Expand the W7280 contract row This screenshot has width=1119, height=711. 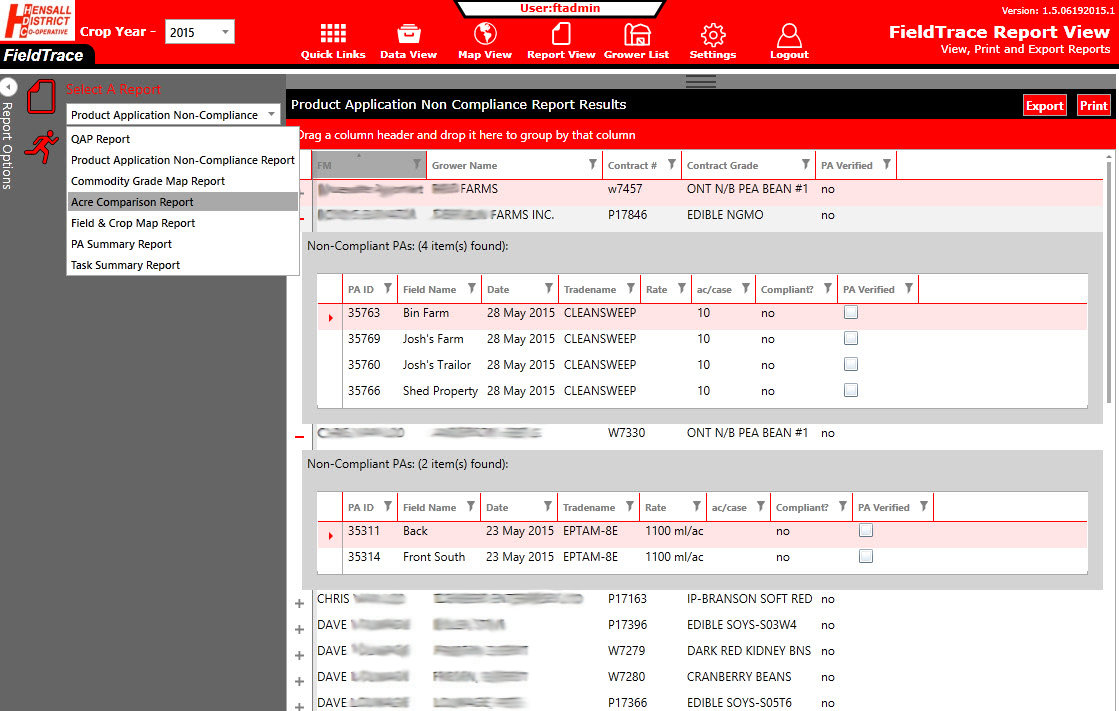(299, 682)
